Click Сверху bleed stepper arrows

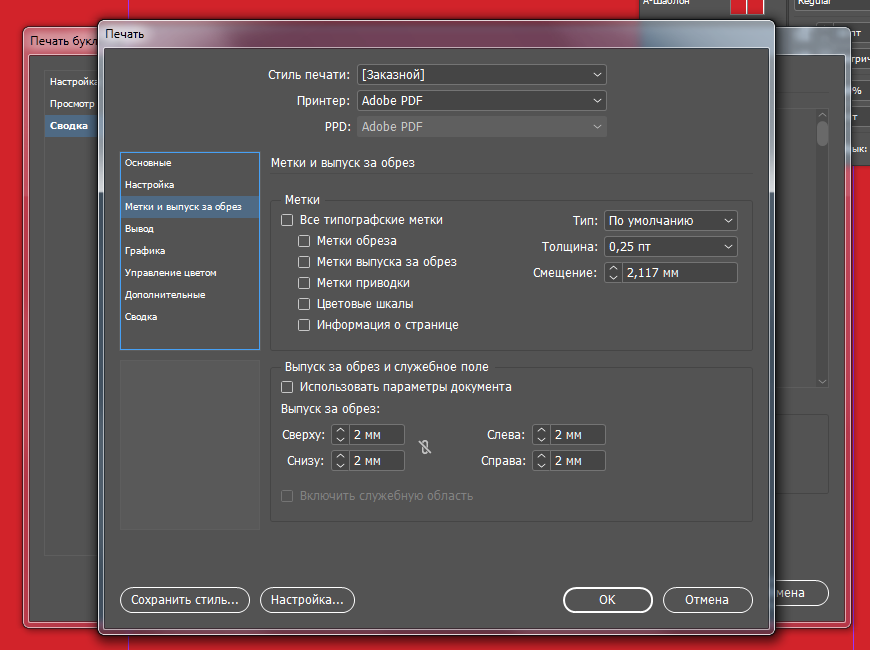340,435
